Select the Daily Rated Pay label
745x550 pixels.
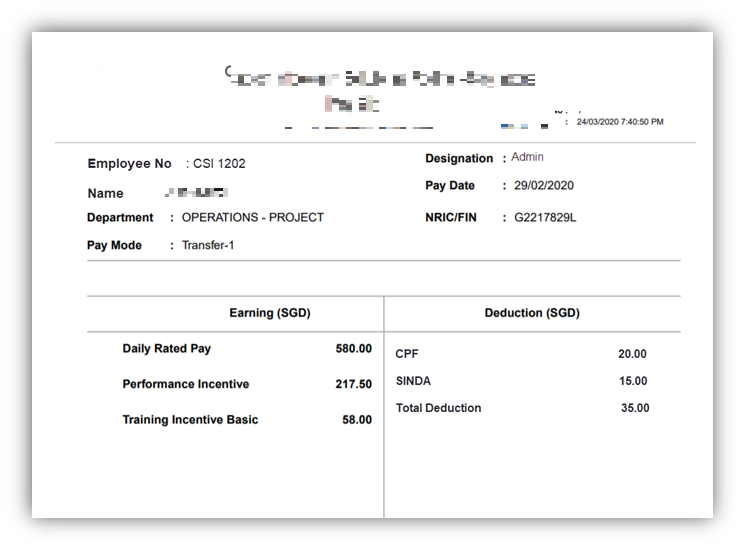[x=167, y=349]
